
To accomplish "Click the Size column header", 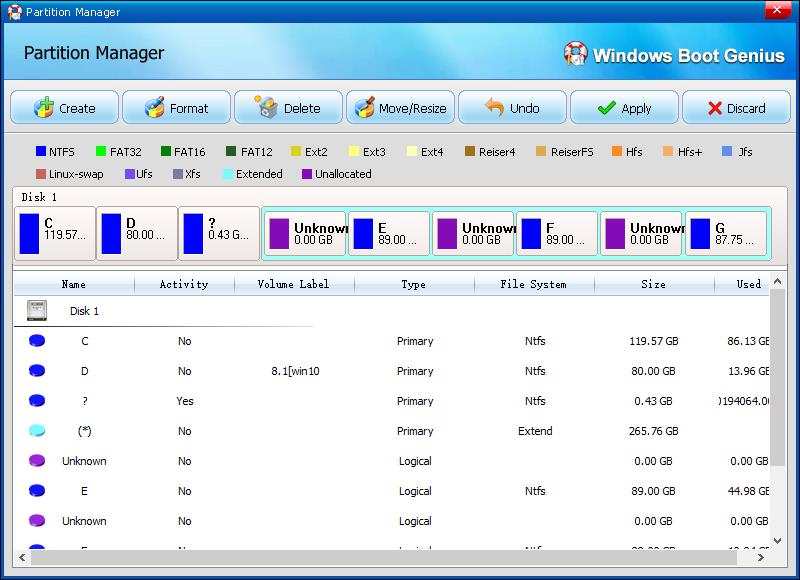I will (653, 284).
